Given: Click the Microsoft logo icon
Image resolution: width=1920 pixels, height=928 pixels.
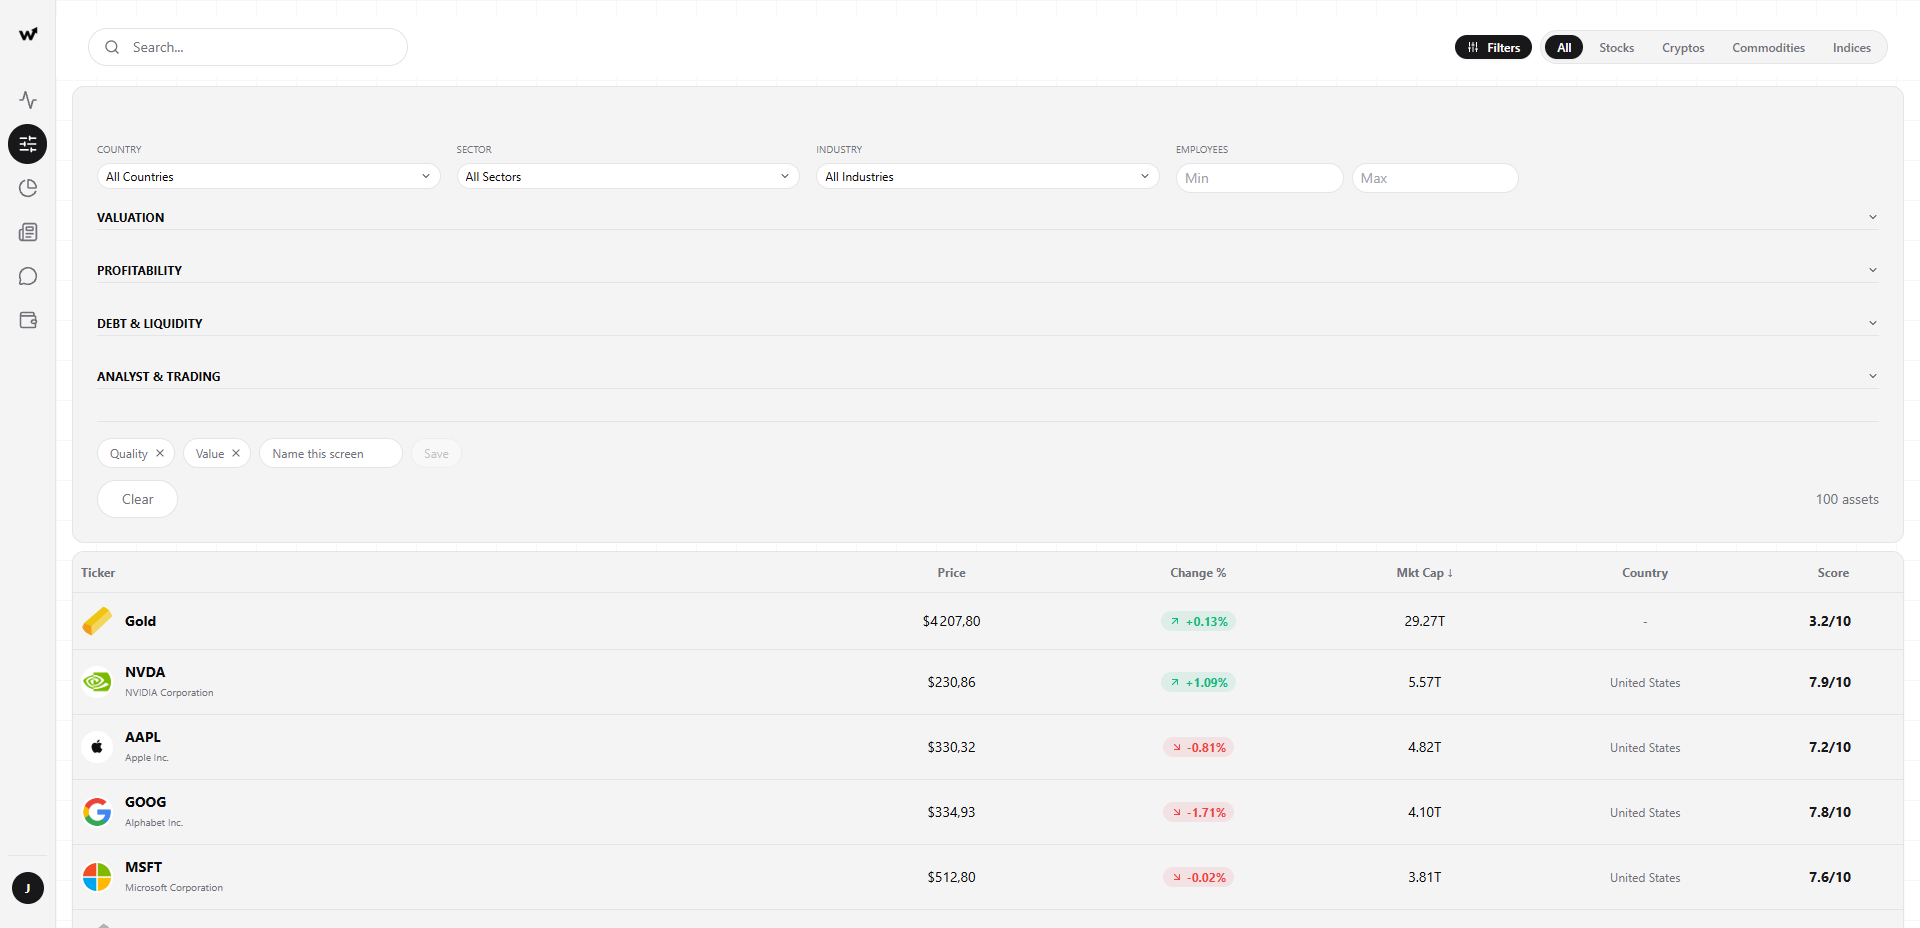Looking at the screenshot, I should tap(97, 877).
